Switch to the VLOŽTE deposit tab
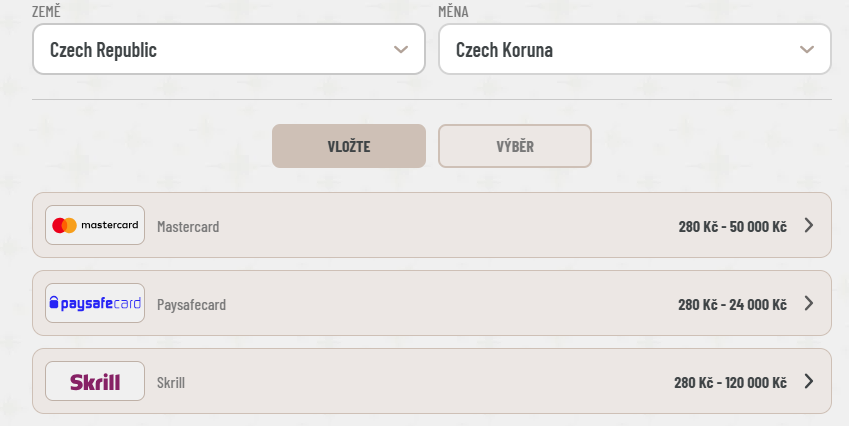Image resolution: width=849 pixels, height=426 pixels. point(349,146)
